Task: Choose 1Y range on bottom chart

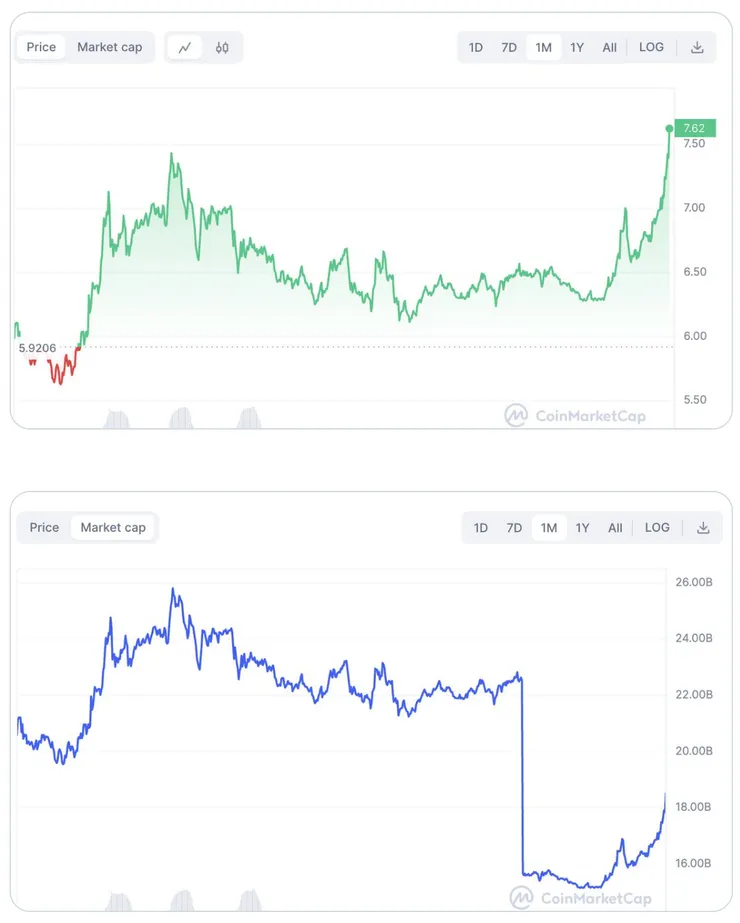Action: tap(582, 528)
